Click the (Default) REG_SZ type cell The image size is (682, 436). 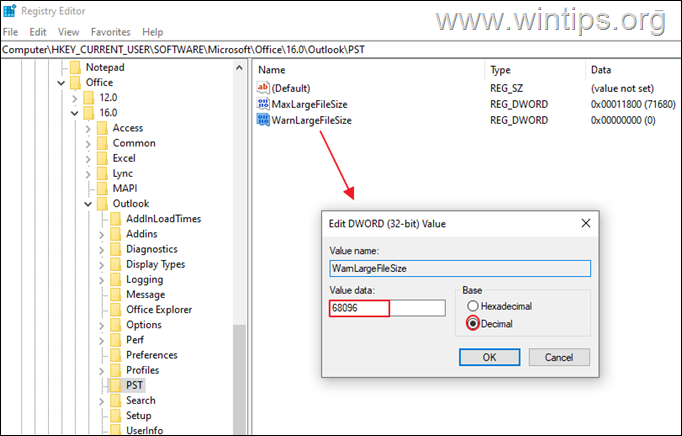506,88
